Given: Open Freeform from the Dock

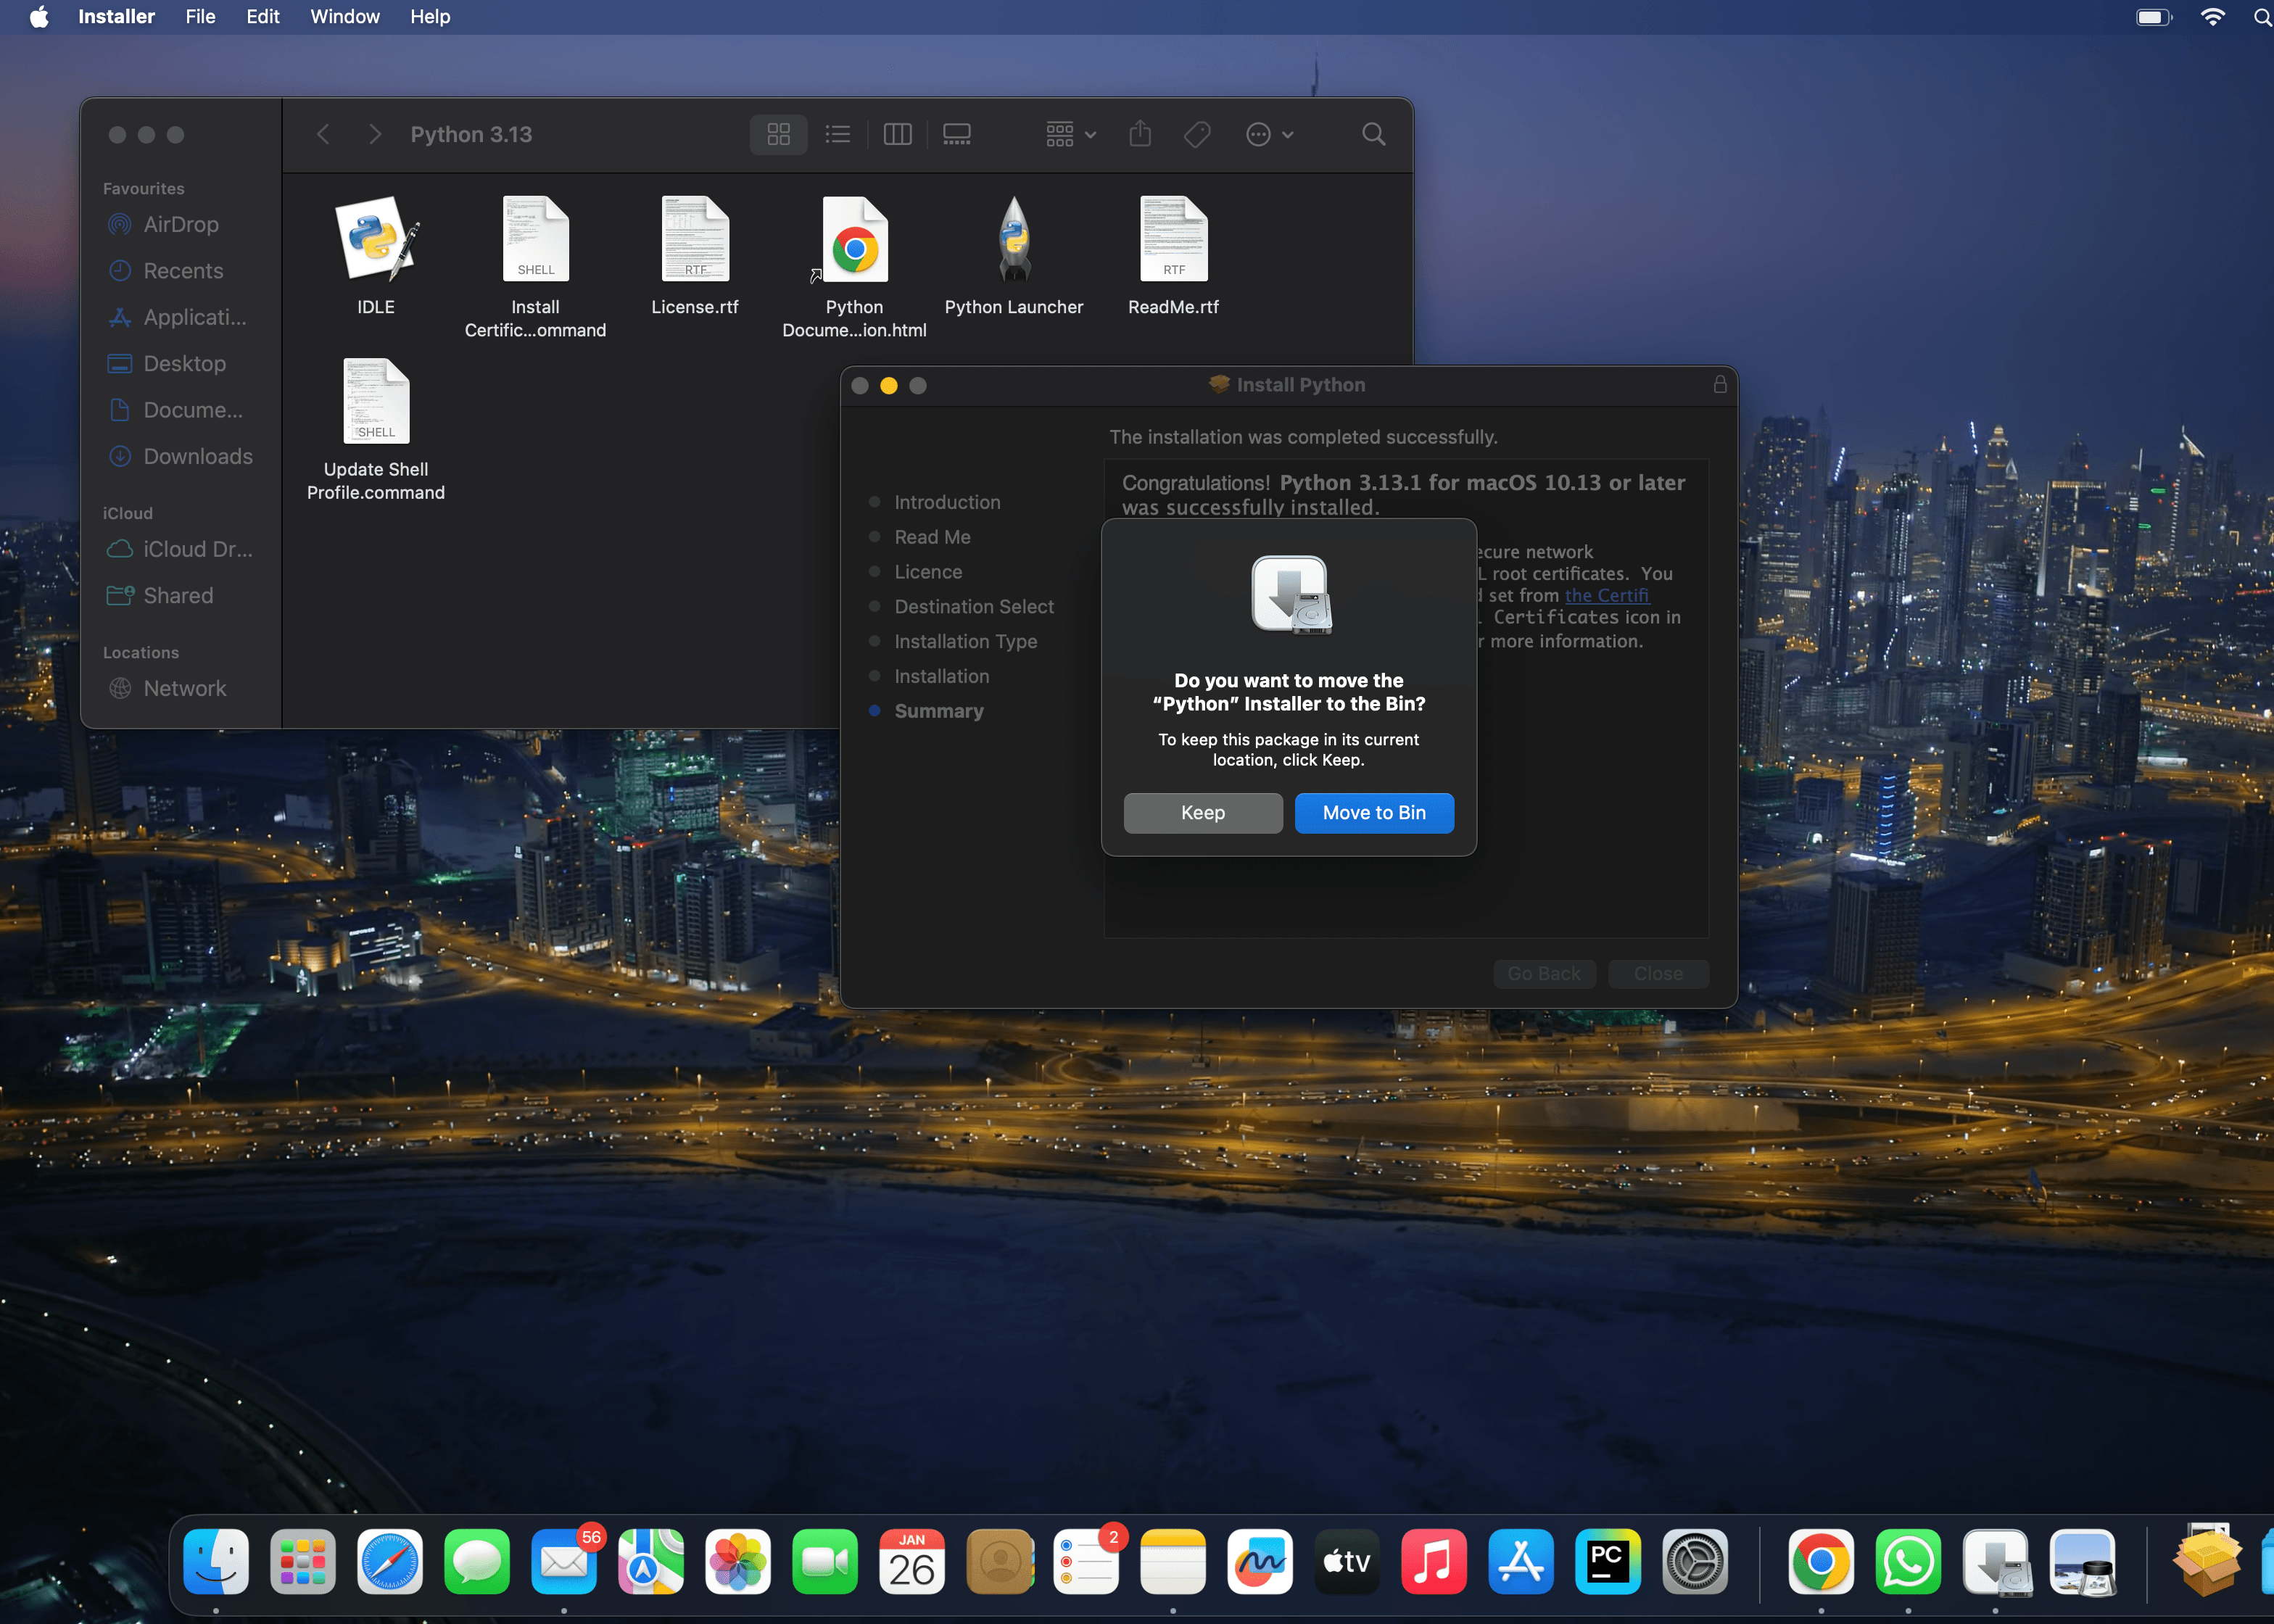Looking at the screenshot, I should point(1260,1561).
